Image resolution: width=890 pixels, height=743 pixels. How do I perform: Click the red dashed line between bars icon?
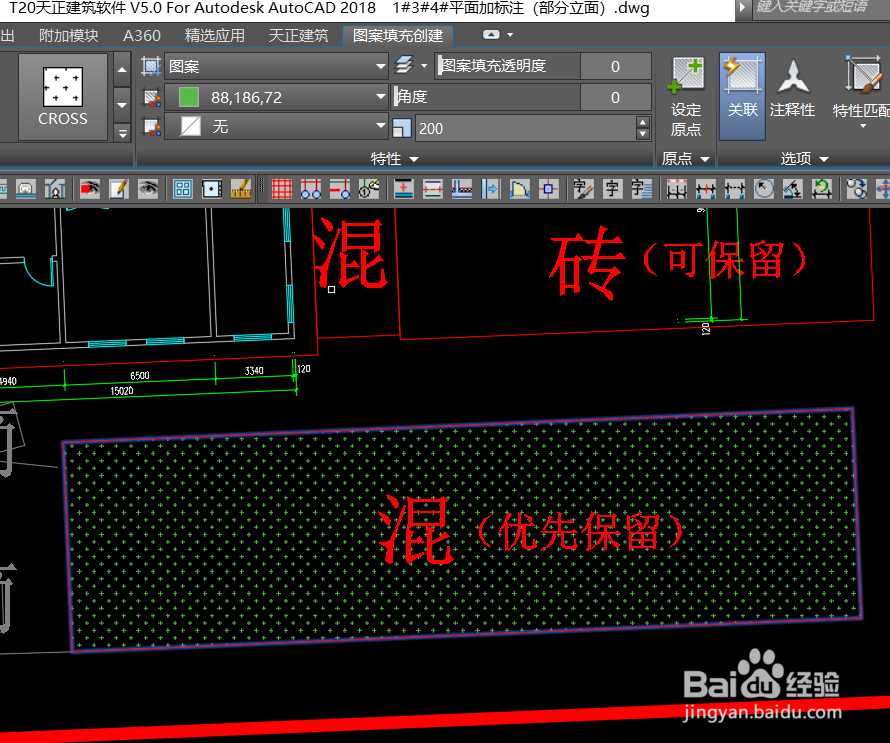[433, 188]
